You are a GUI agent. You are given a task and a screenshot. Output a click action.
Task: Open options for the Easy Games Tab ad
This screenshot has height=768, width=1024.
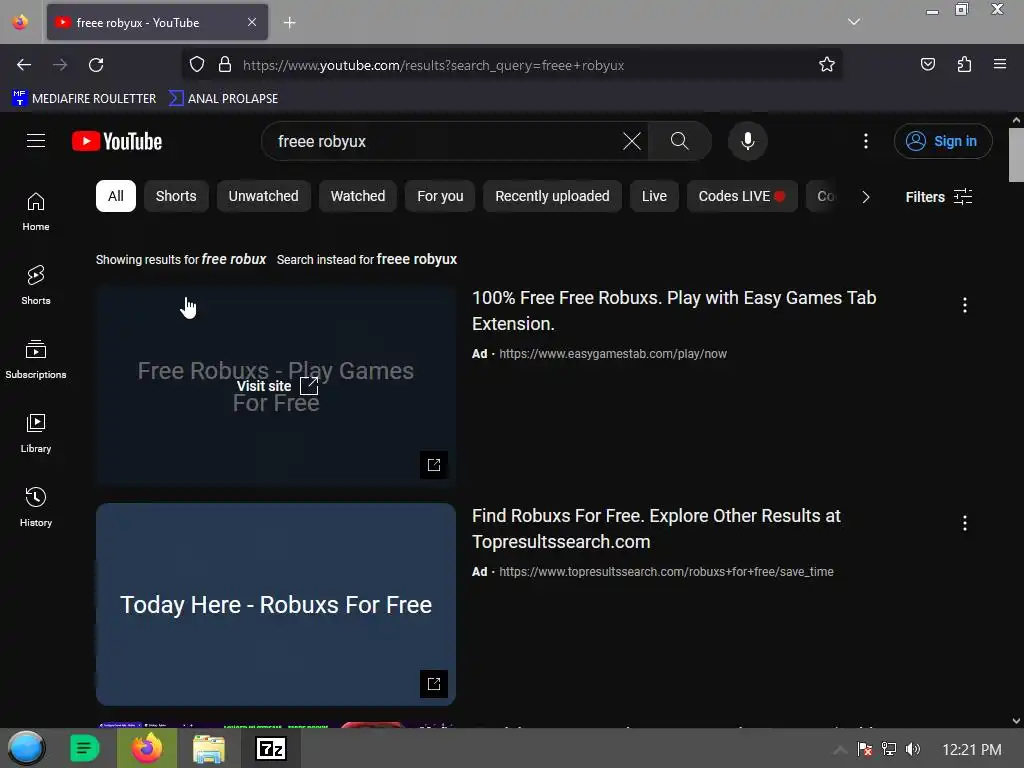point(965,305)
